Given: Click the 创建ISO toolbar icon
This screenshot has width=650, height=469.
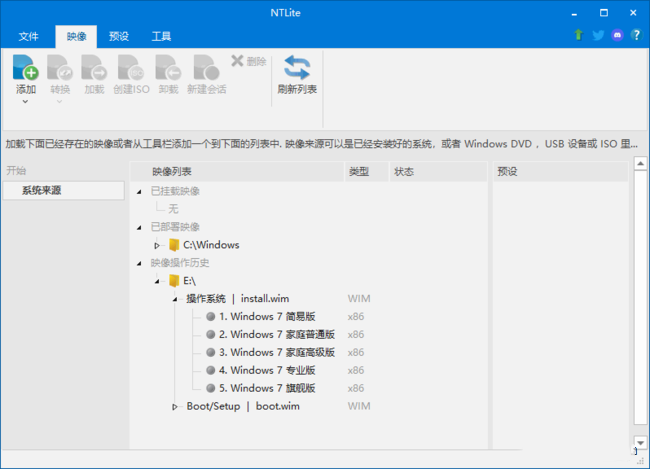Looking at the screenshot, I should click(131, 68).
